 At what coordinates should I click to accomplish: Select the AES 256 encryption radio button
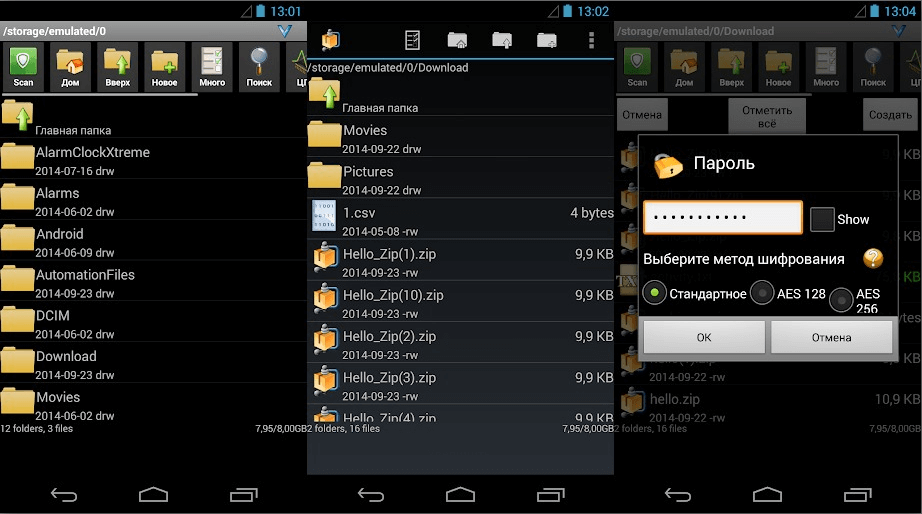click(841, 298)
